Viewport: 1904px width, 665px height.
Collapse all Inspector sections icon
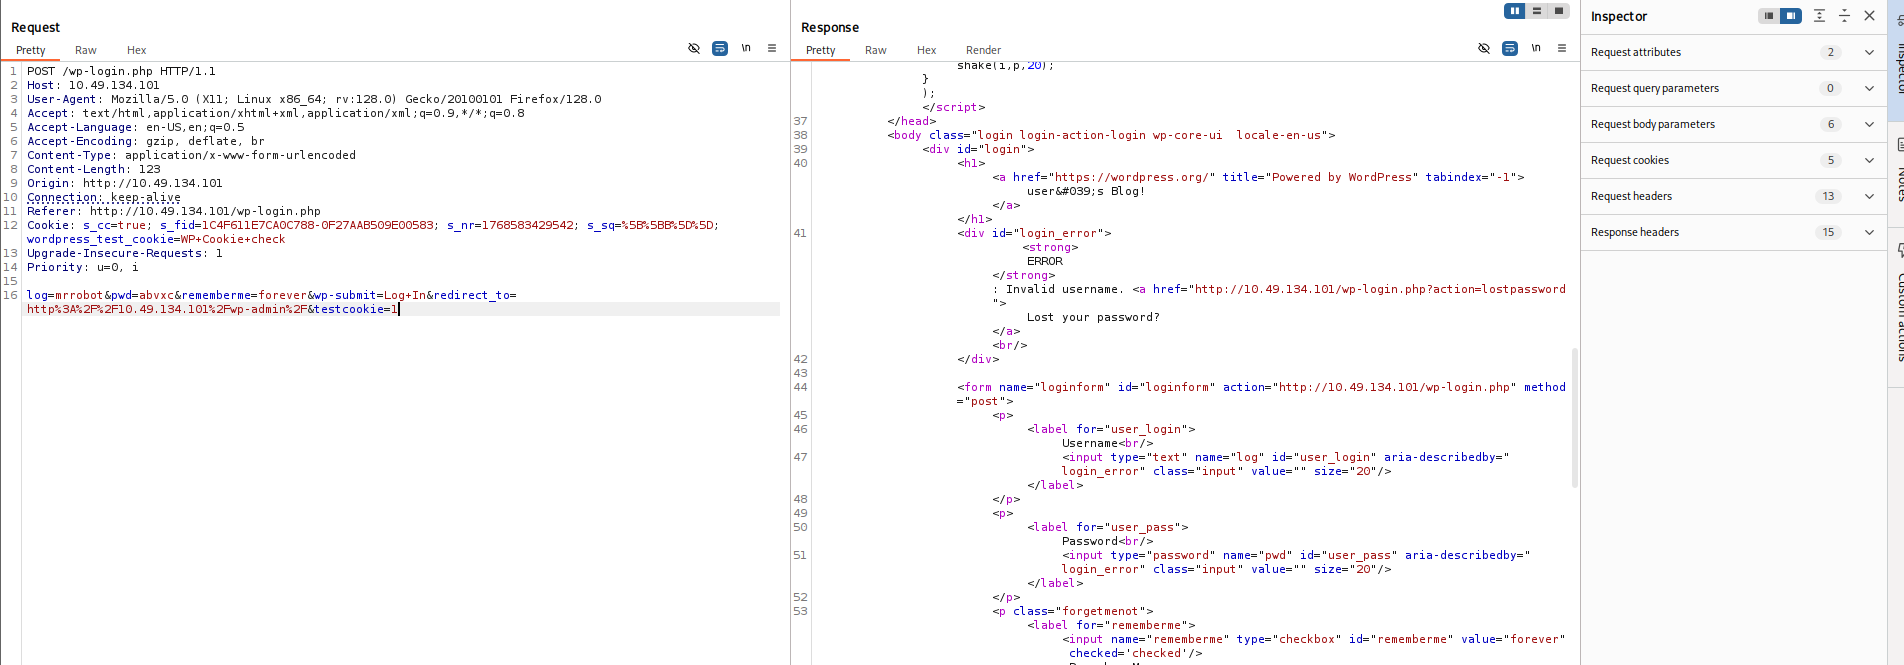1844,16
